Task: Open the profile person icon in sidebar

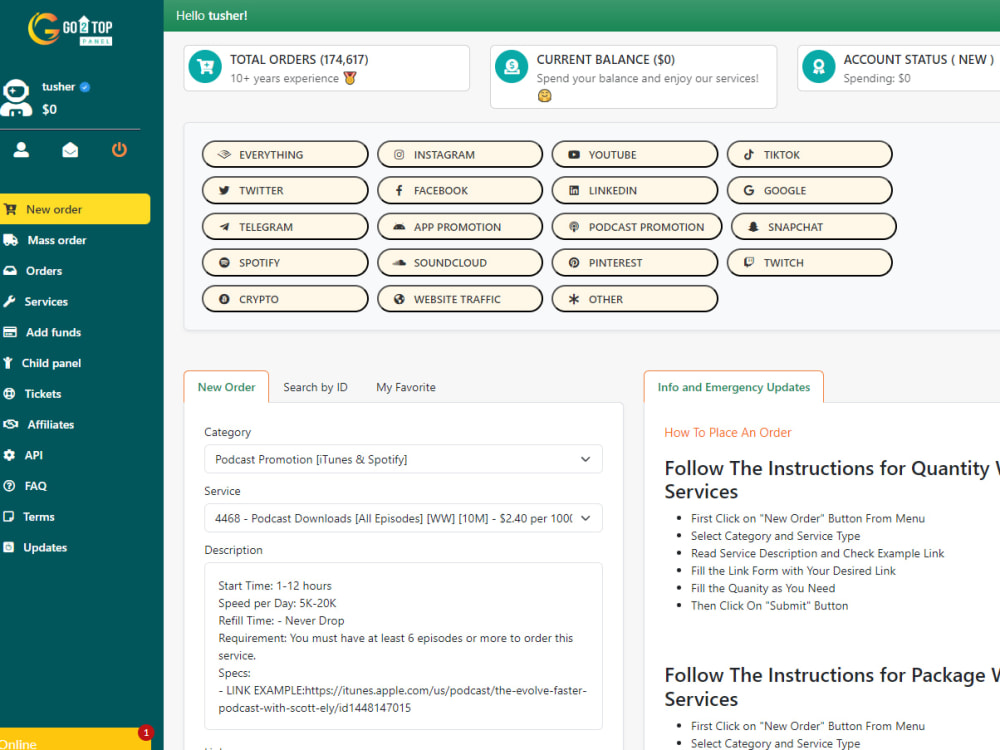Action: coord(21,150)
